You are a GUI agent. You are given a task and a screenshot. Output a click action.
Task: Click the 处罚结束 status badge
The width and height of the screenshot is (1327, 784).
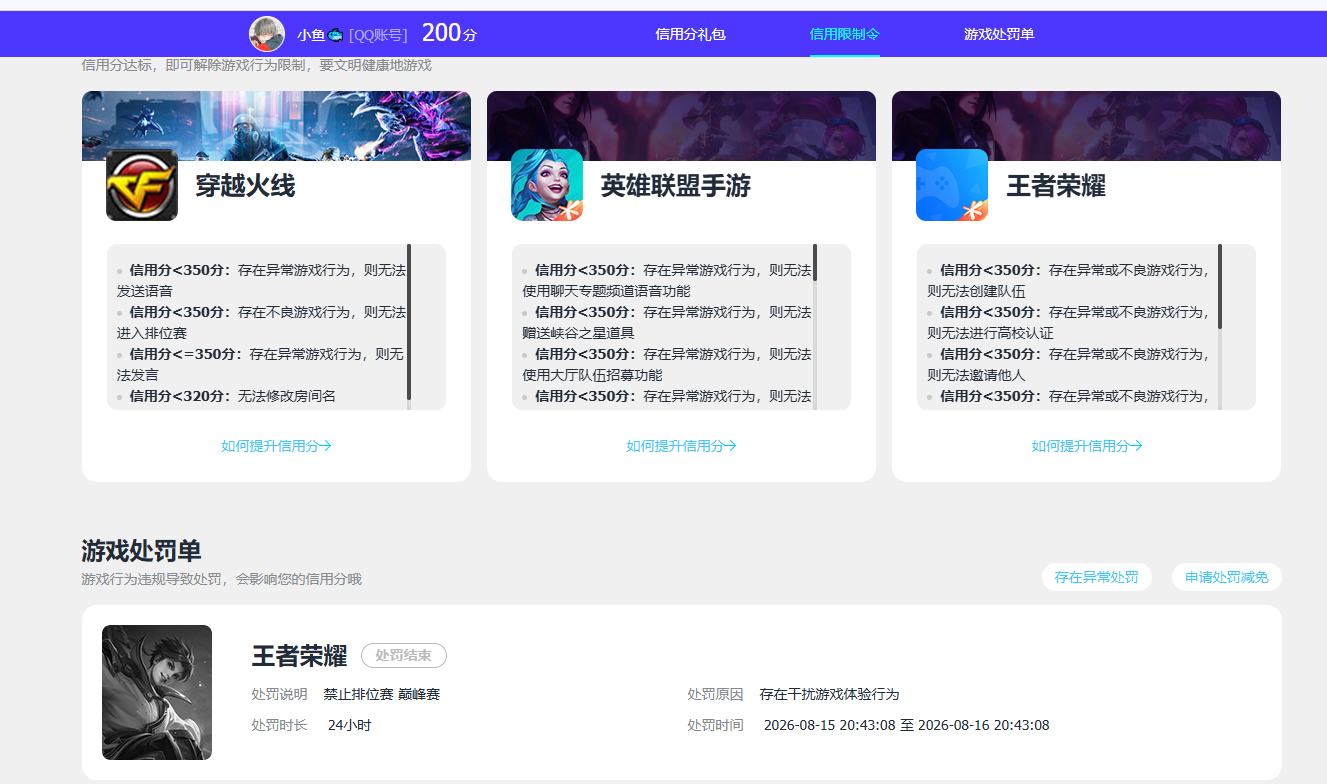pyautogui.click(x=404, y=656)
